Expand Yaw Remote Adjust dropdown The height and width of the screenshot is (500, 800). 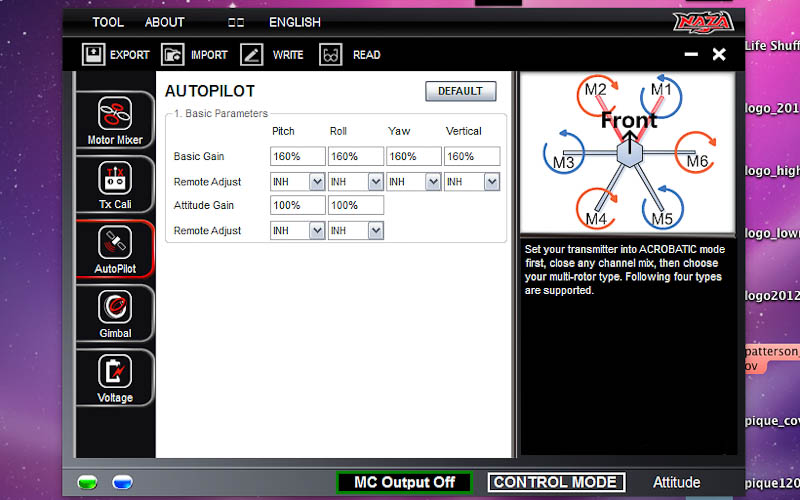[433, 182]
